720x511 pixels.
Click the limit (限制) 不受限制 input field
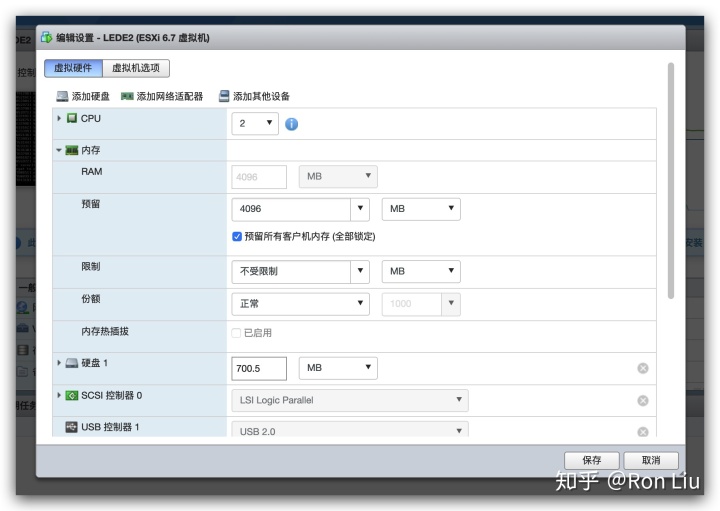(x=291, y=271)
